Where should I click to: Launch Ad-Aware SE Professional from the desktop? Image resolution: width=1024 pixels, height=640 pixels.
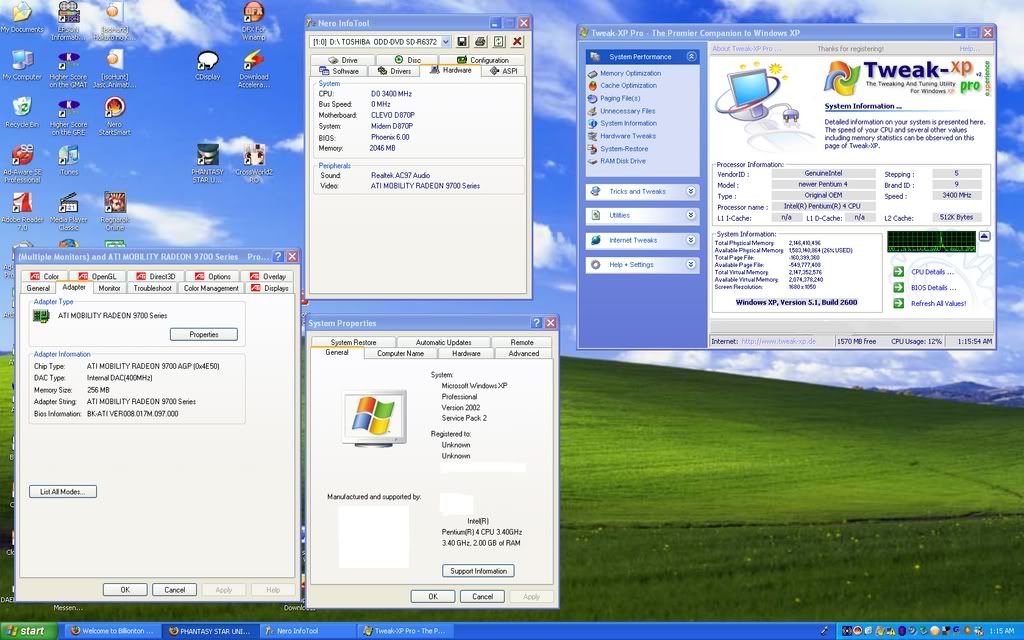[22, 163]
